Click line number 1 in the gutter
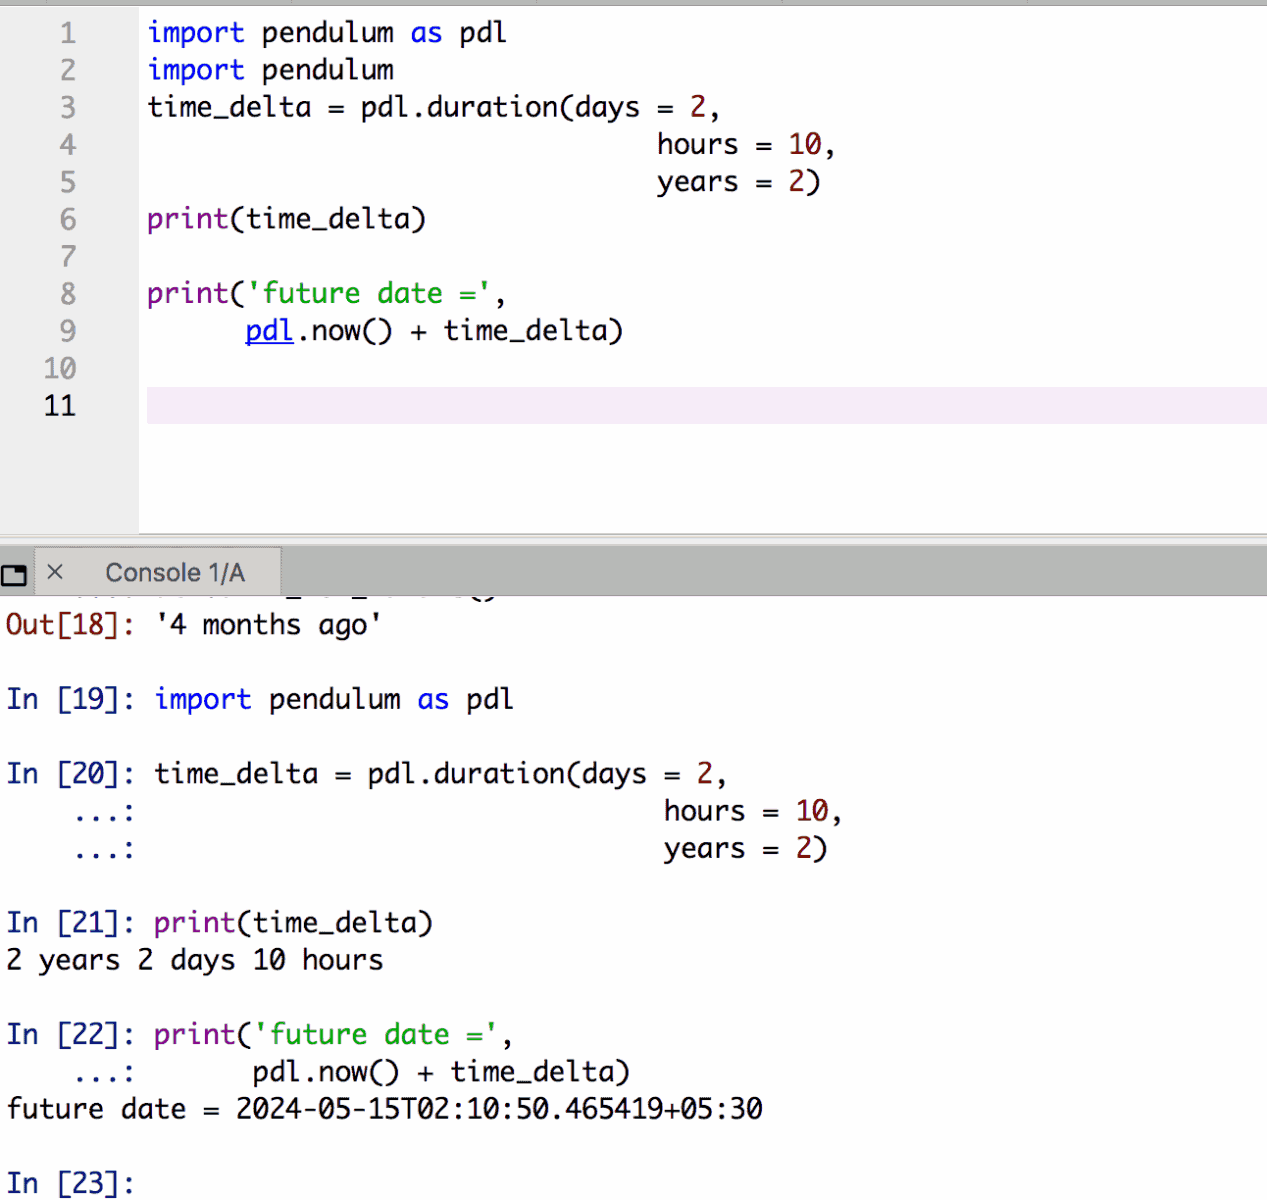 [67, 34]
